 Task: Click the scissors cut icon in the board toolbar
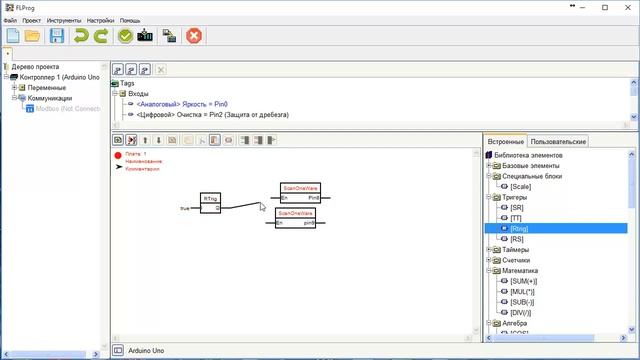pyautogui.click(x=201, y=140)
